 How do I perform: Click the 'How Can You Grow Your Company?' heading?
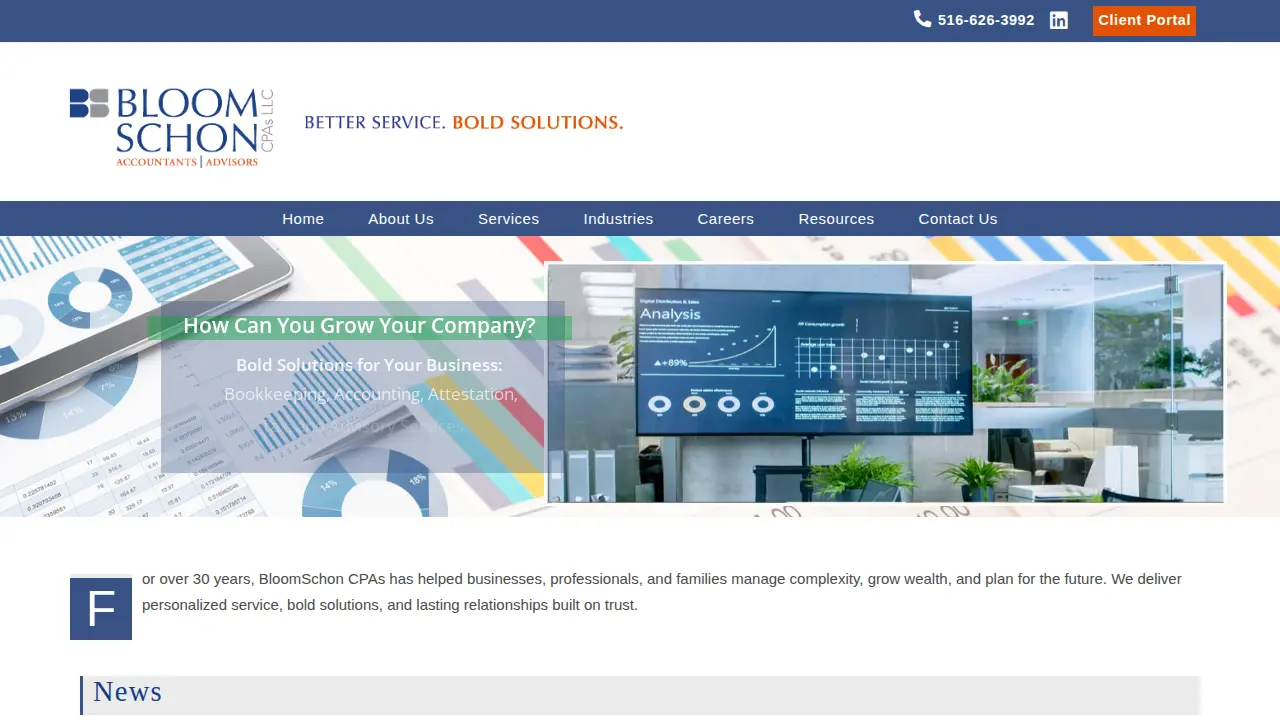click(359, 326)
